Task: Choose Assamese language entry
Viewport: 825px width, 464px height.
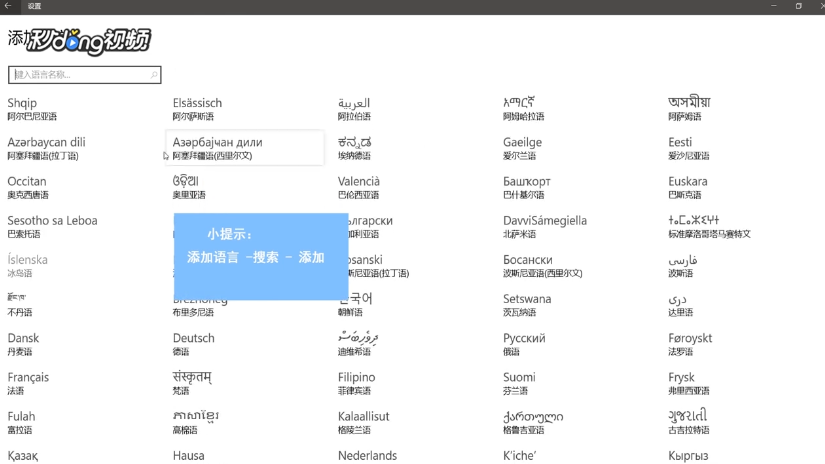Action: [689, 109]
